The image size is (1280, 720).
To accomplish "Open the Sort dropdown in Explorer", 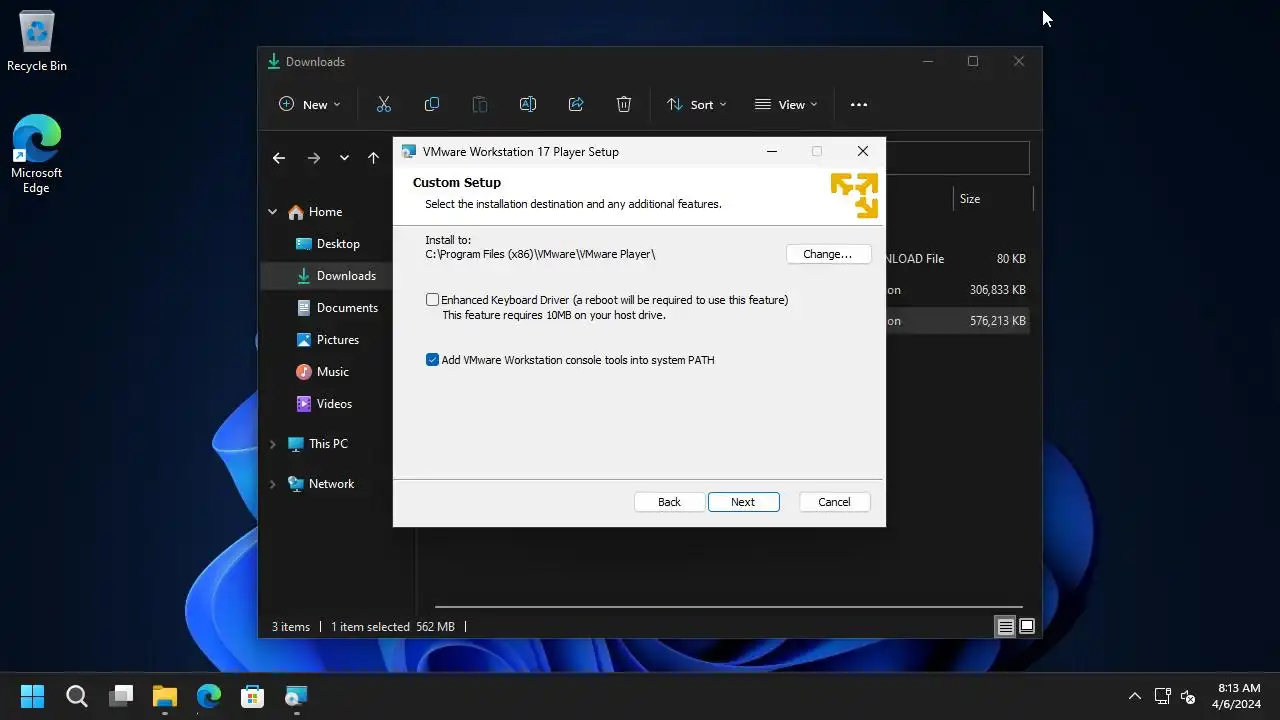I will [x=696, y=104].
